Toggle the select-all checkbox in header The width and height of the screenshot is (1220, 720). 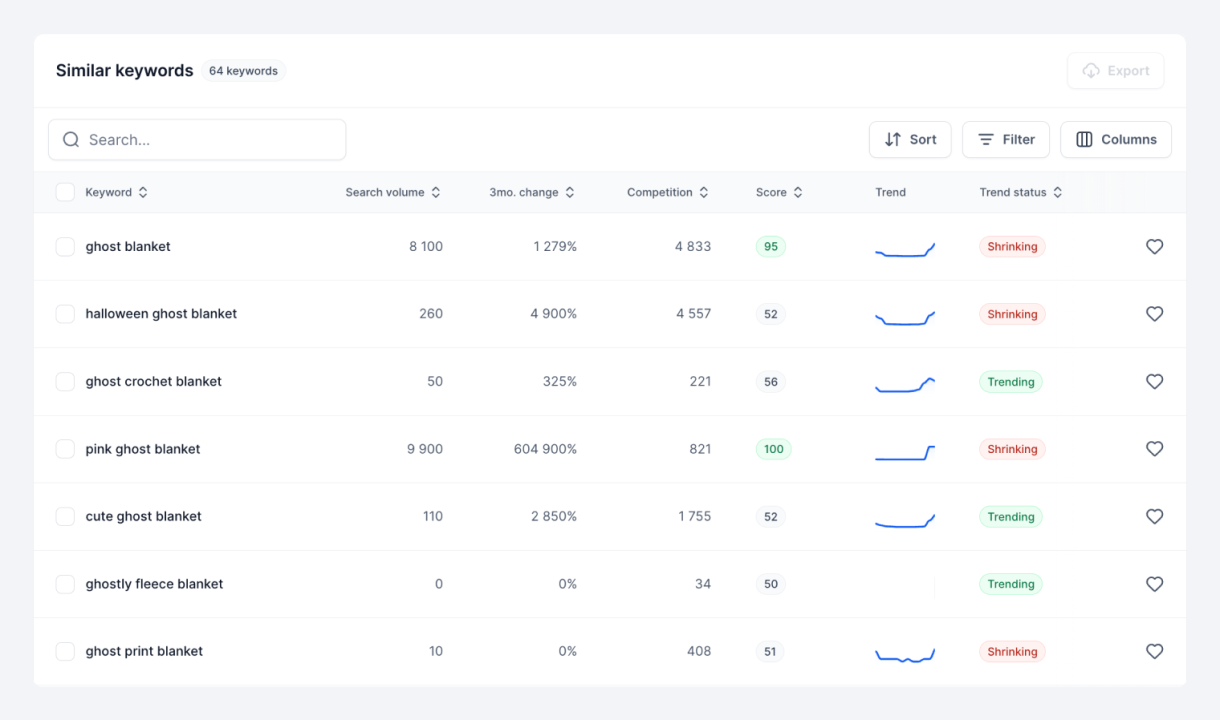(65, 192)
